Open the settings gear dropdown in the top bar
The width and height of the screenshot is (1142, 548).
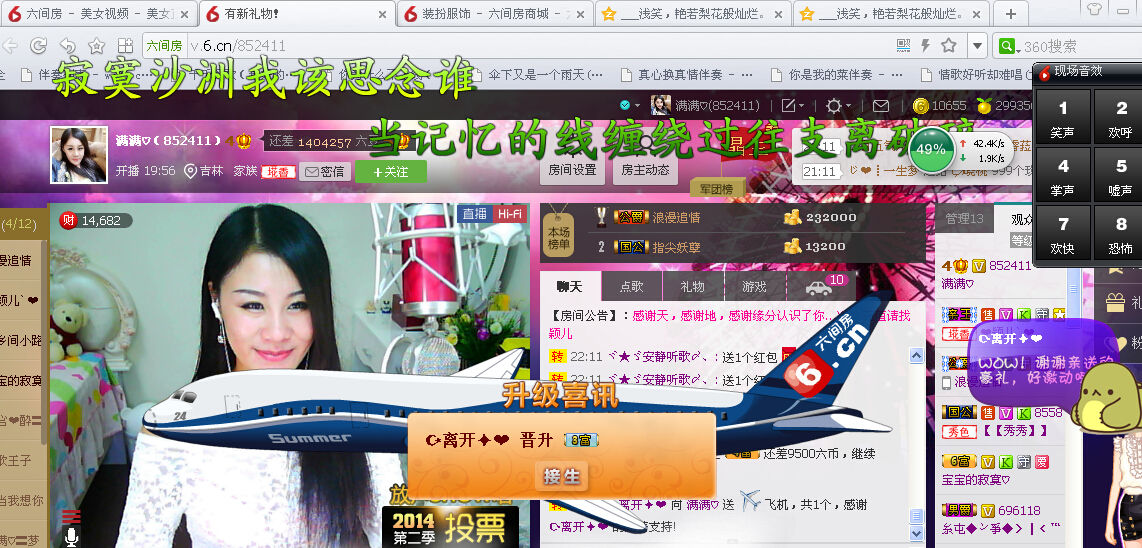pos(838,105)
